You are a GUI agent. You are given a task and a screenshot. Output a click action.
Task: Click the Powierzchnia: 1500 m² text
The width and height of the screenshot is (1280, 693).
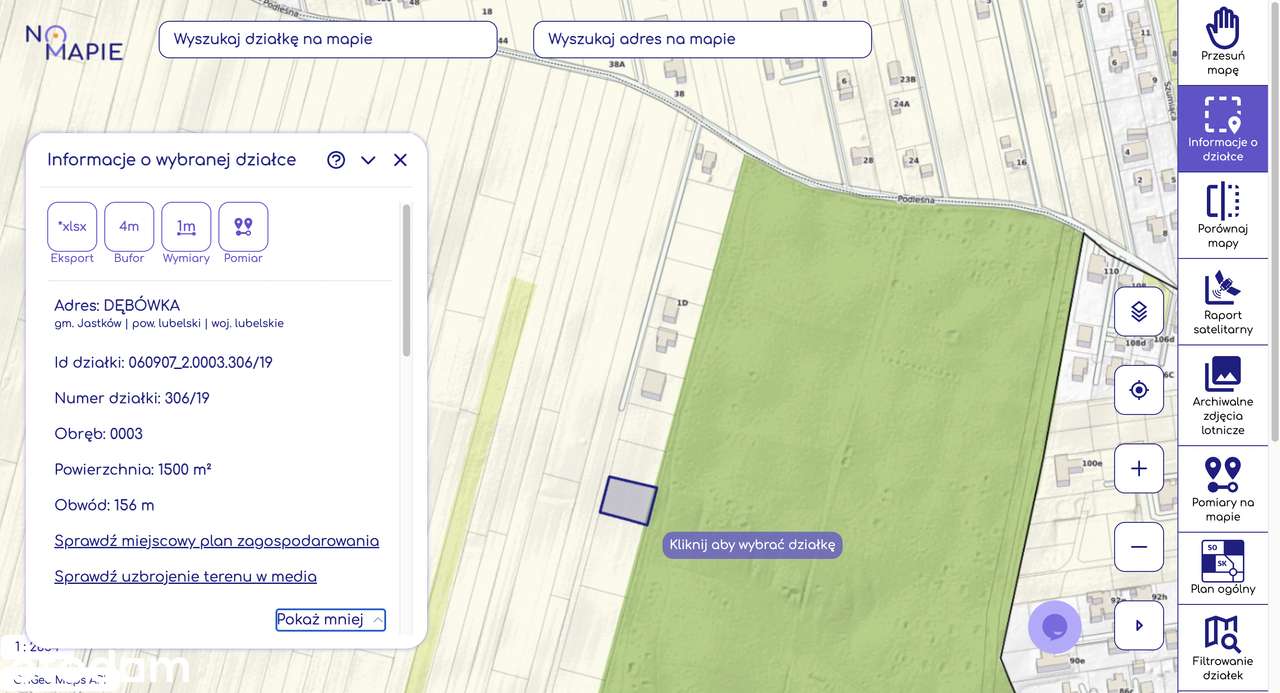[133, 469]
